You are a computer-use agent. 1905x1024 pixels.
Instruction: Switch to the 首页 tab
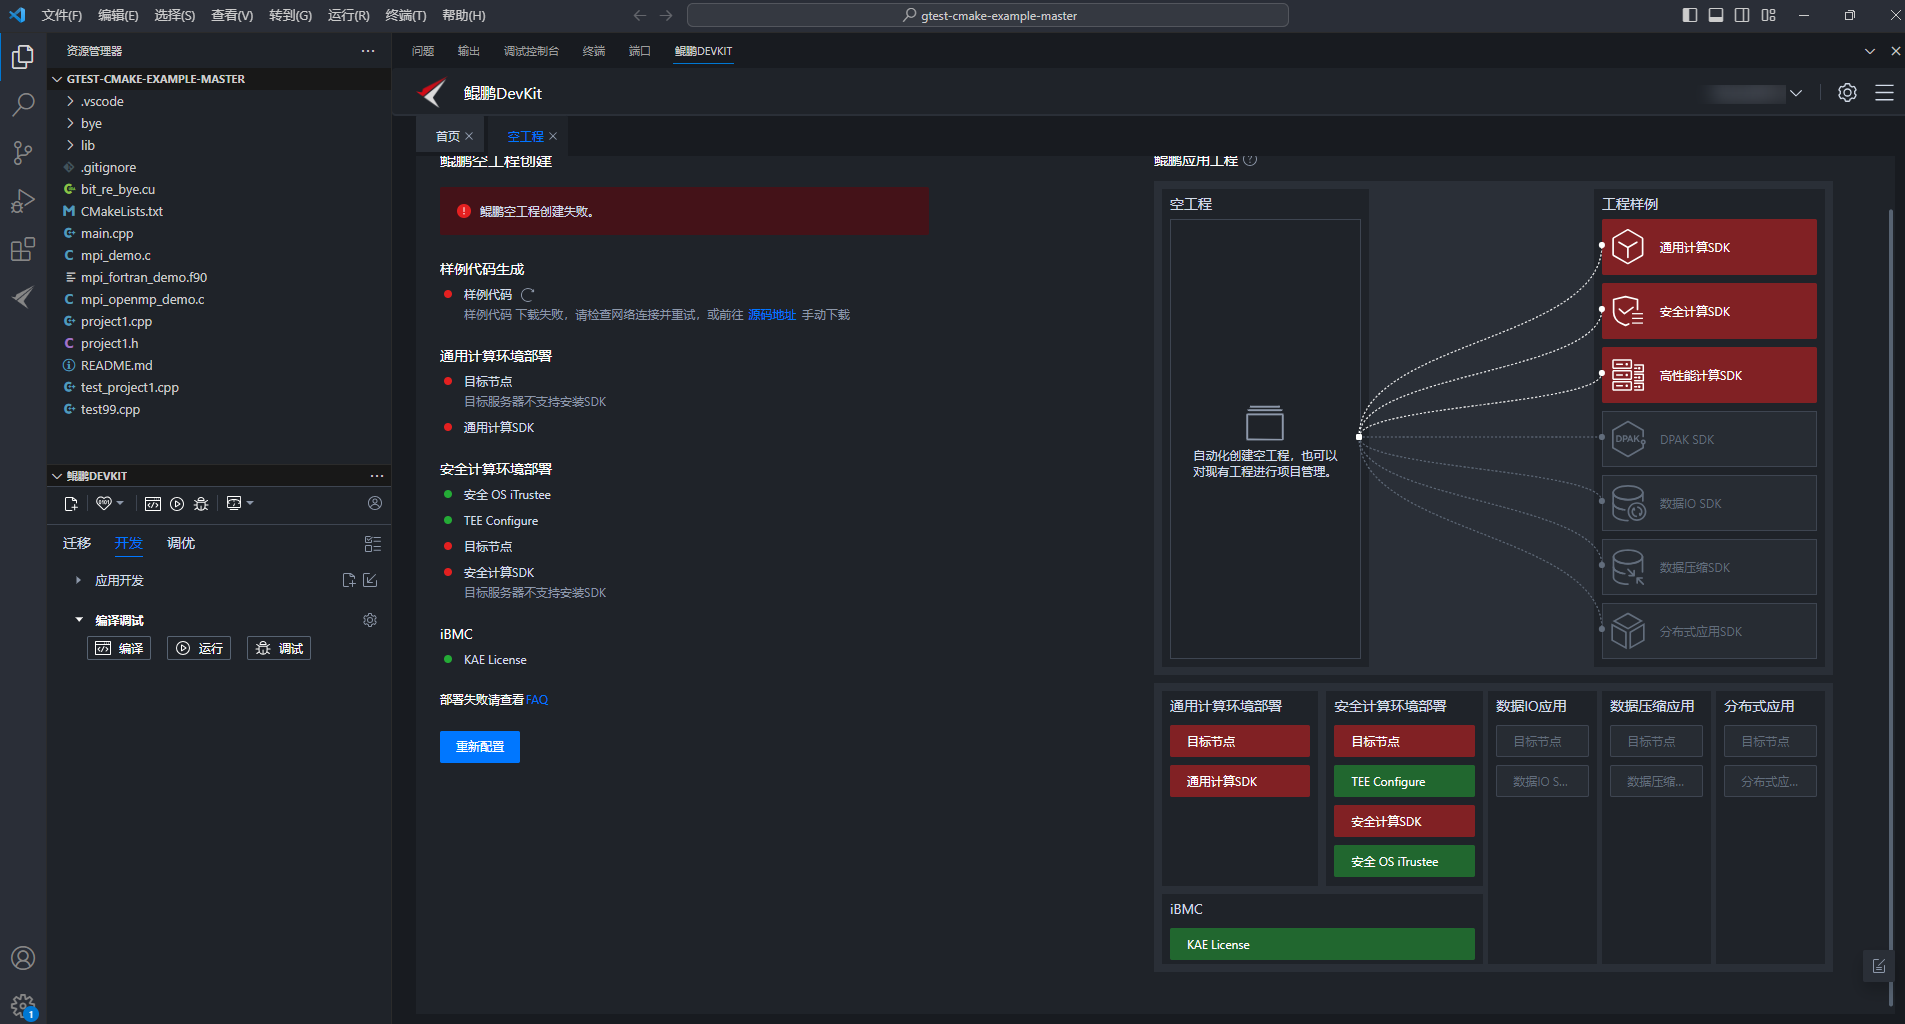point(447,136)
